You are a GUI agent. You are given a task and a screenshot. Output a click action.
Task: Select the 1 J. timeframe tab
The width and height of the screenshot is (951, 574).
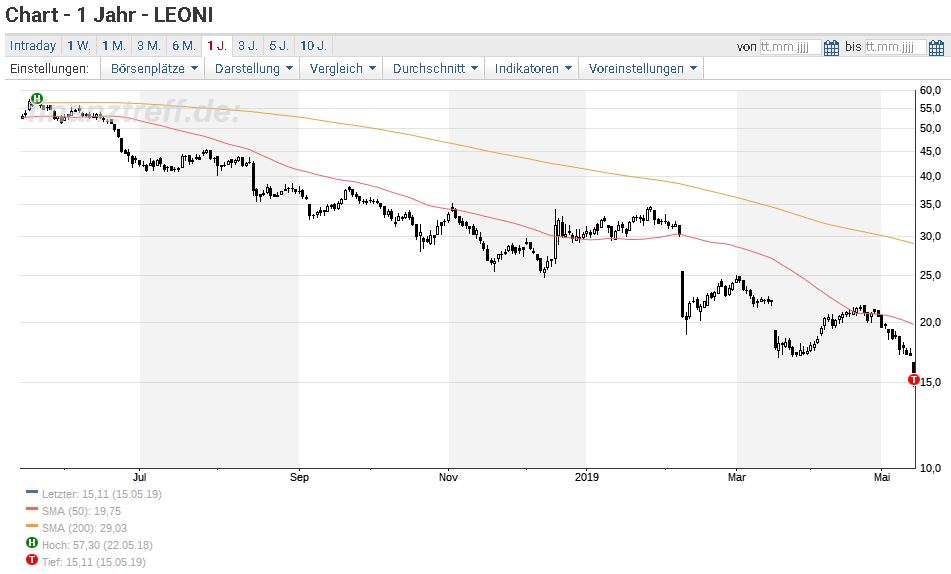217,46
